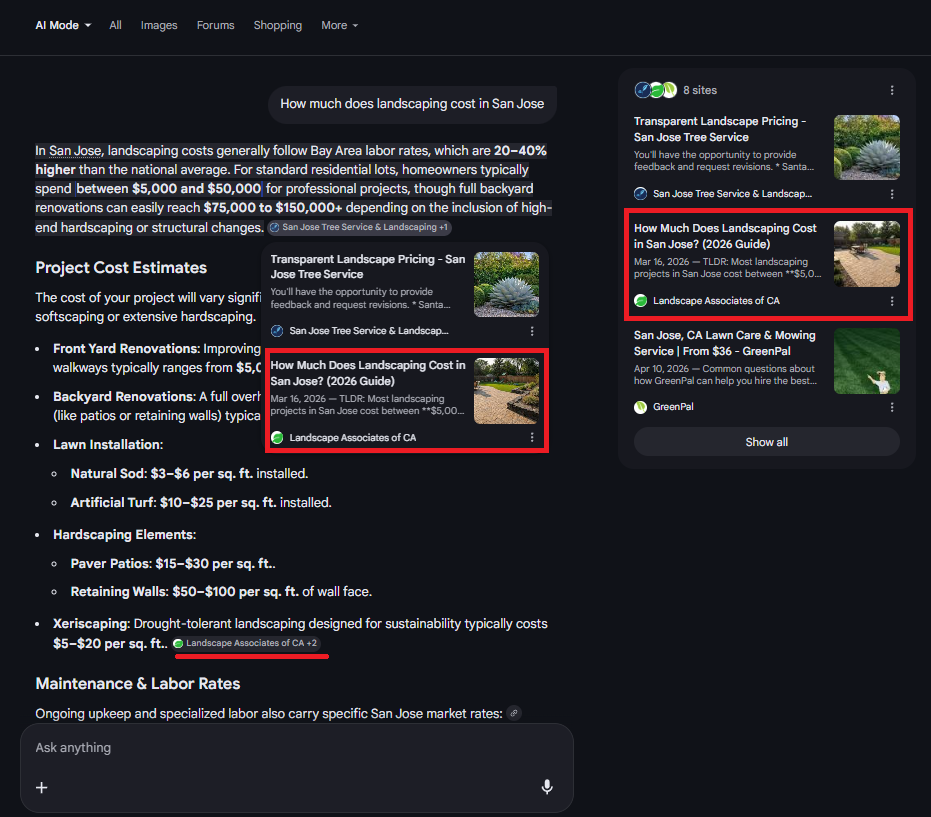Click the 8 sites stacked favicons
Screen dimensions: 931x817
pyautogui.click(x=656, y=90)
